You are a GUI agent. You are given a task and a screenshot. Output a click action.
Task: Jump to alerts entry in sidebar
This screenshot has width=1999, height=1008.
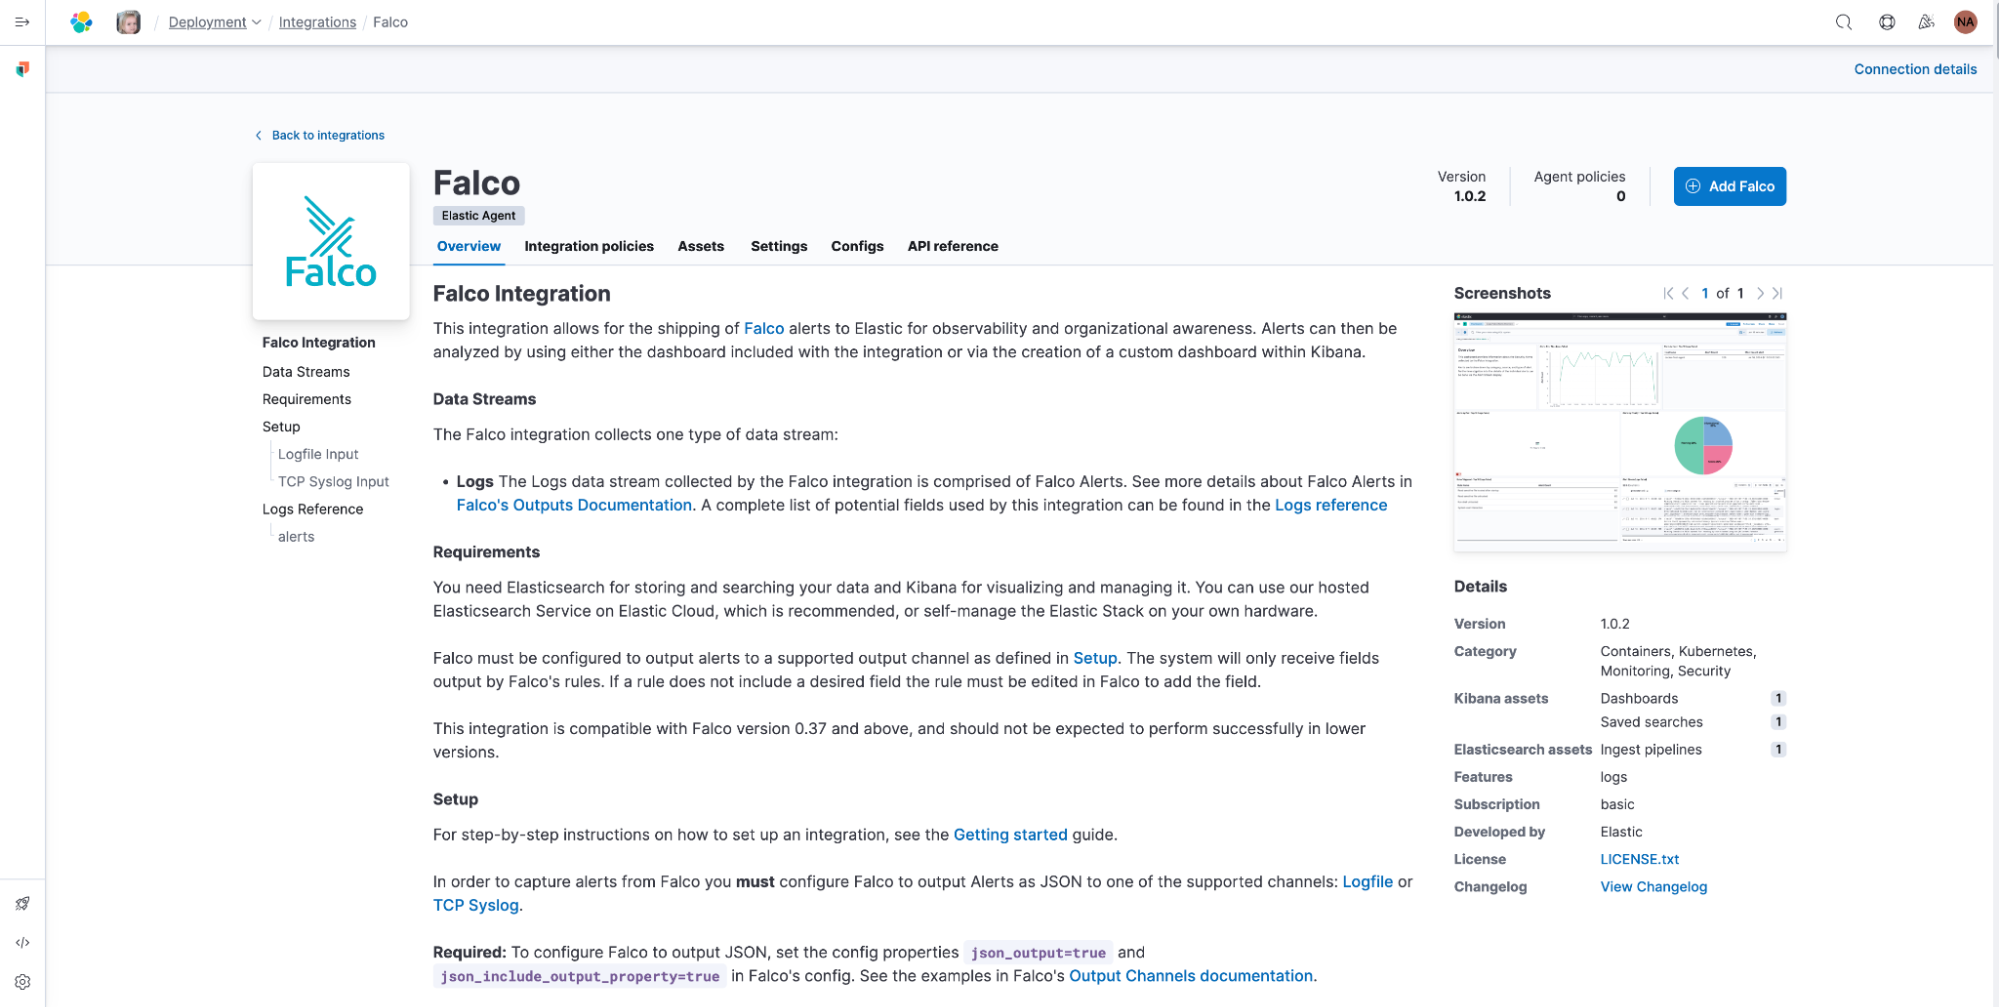pyautogui.click(x=296, y=536)
